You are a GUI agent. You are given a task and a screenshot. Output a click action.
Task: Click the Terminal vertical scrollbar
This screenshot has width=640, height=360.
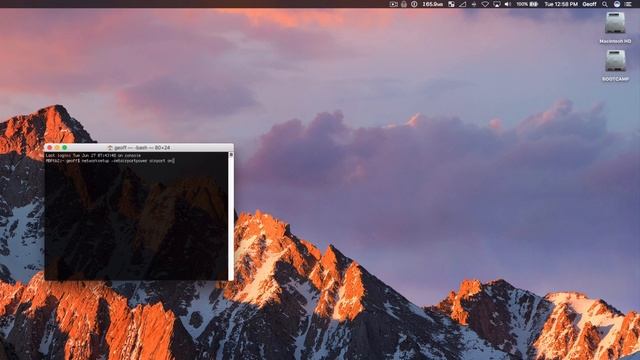[x=231, y=216]
